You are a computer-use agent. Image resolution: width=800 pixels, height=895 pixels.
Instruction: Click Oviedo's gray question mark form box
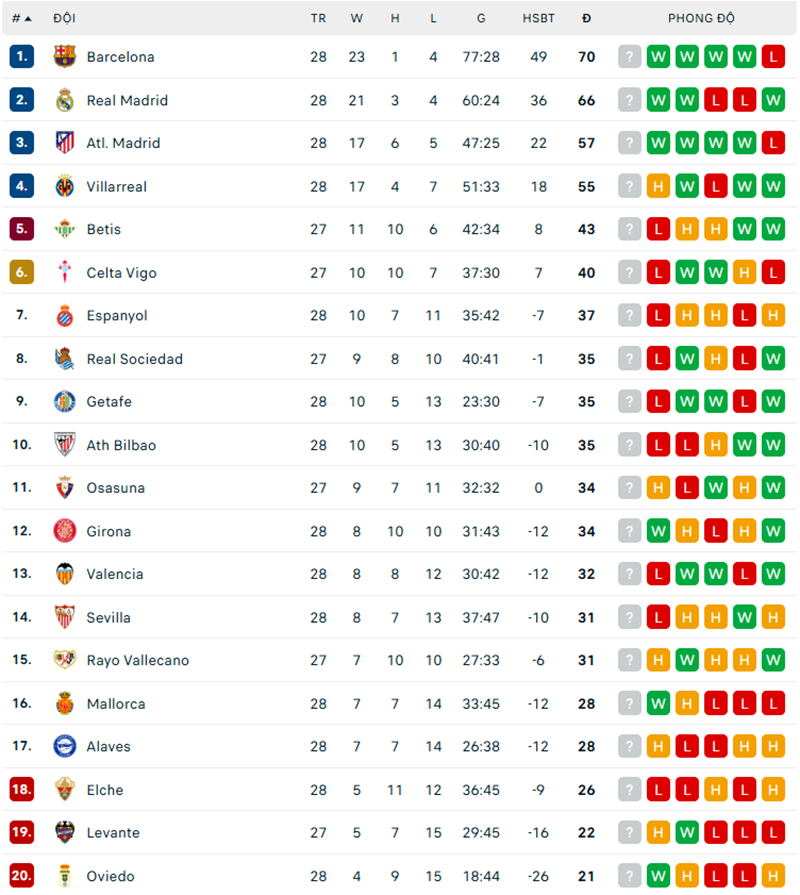click(629, 876)
